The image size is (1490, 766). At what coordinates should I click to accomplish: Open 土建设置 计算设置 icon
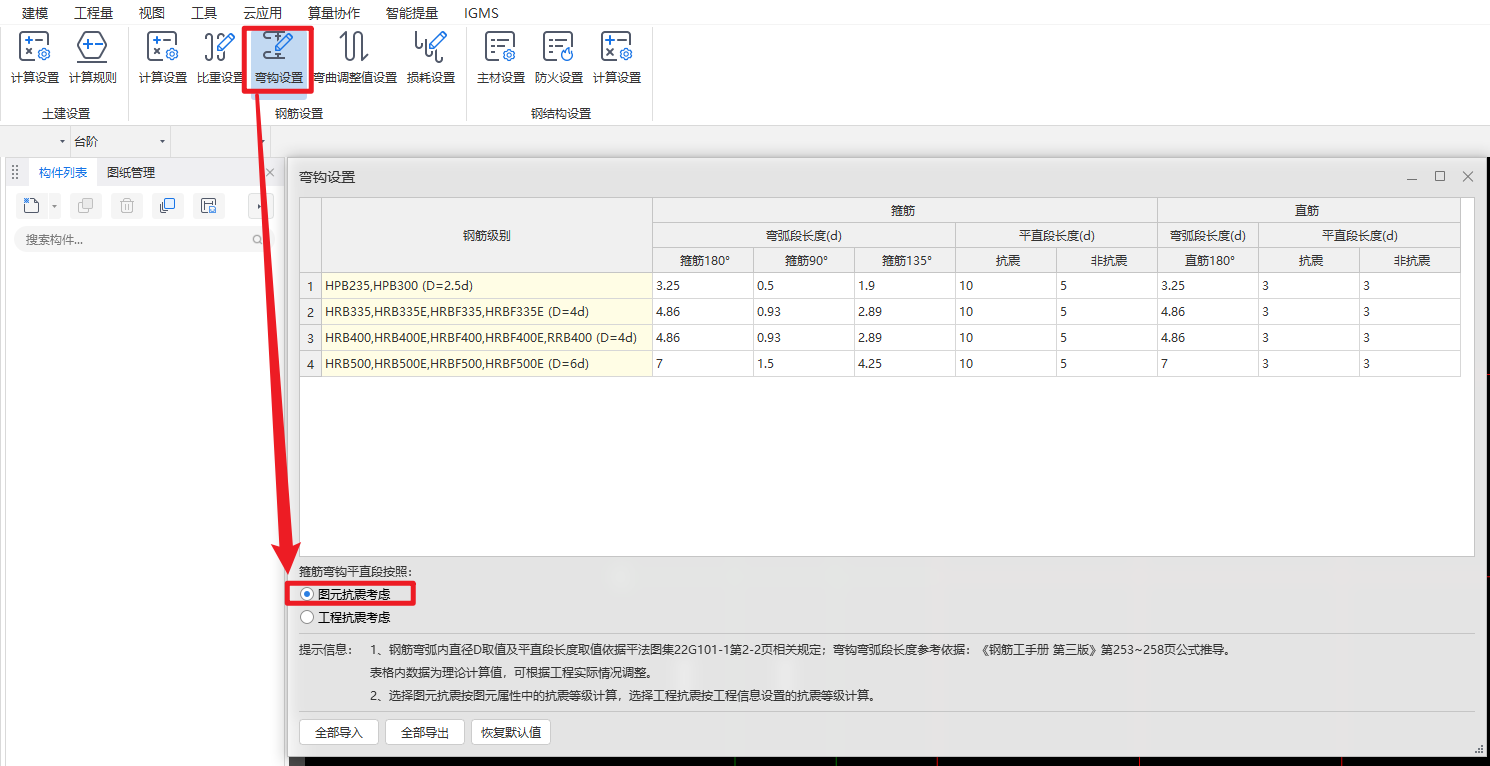(x=35, y=57)
